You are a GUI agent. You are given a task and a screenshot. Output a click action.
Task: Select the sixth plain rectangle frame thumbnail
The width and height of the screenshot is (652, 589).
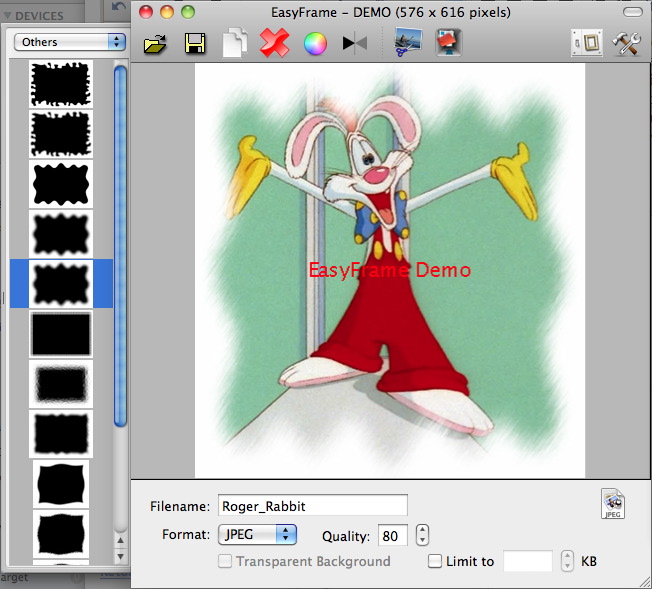coord(61,334)
